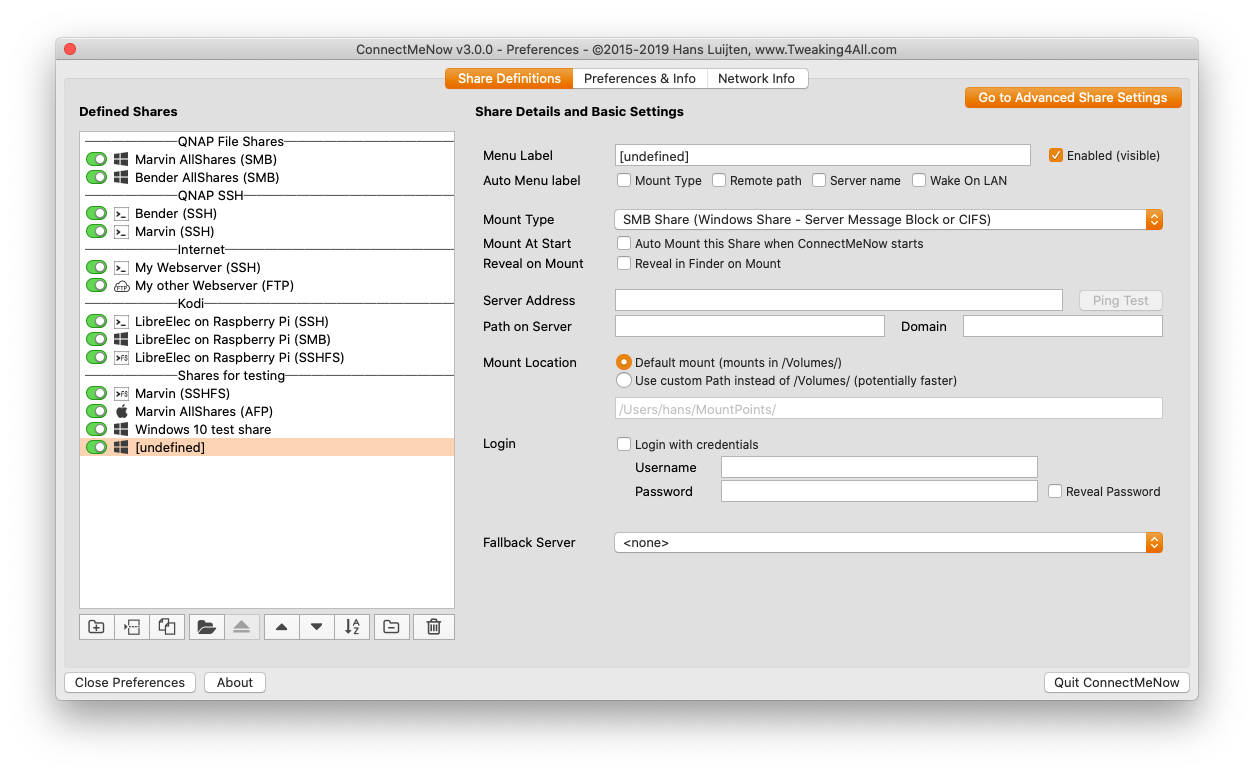This screenshot has width=1254, height=774.
Task: Click the insert separator line icon
Action: tap(132, 627)
